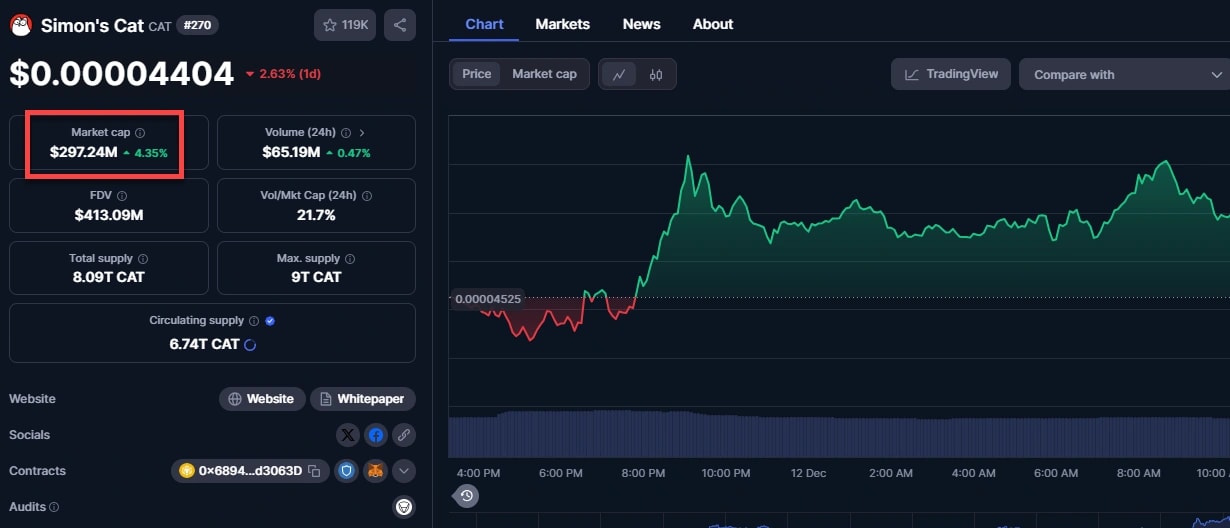Open the TradingView chart button
Screen dimensions: 1230x528
point(951,74)
